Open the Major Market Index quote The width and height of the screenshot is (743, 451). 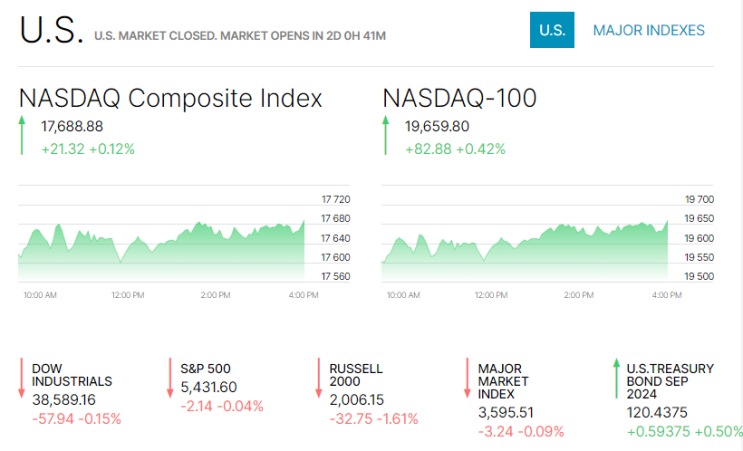pos(503,381)
